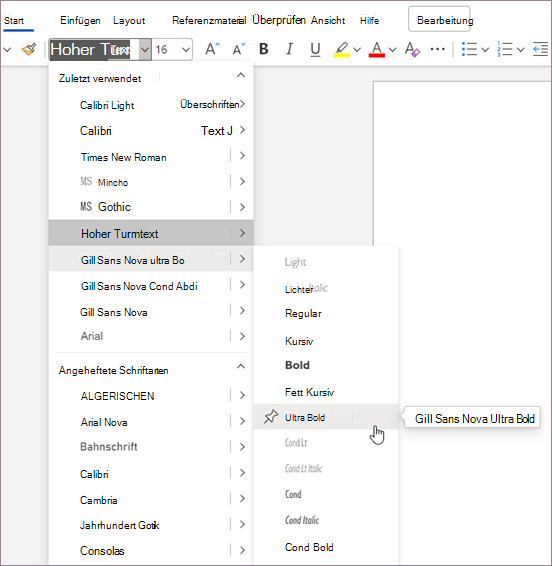Expand the Arial Nova submenu arrow

click(x=243, y=421)
